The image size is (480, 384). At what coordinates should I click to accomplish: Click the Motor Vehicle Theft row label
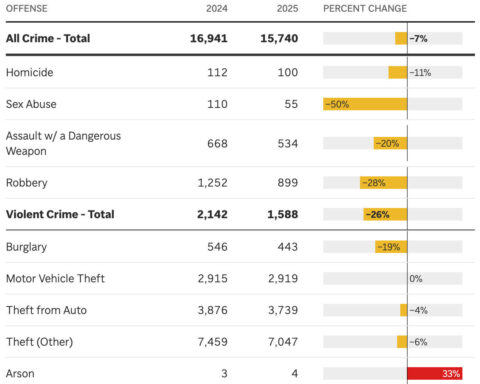(55, 278)
